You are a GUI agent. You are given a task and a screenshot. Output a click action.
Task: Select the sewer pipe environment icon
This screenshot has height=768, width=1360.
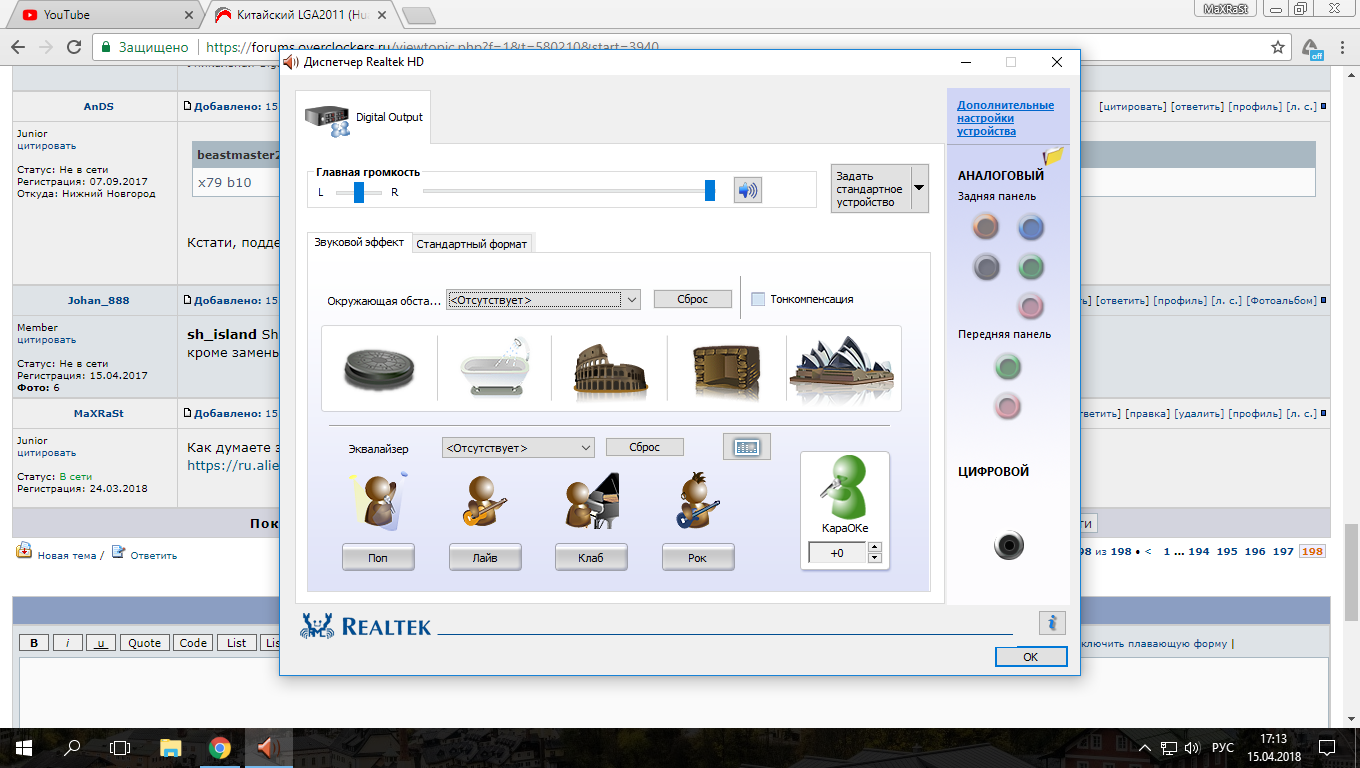(380, 368)
